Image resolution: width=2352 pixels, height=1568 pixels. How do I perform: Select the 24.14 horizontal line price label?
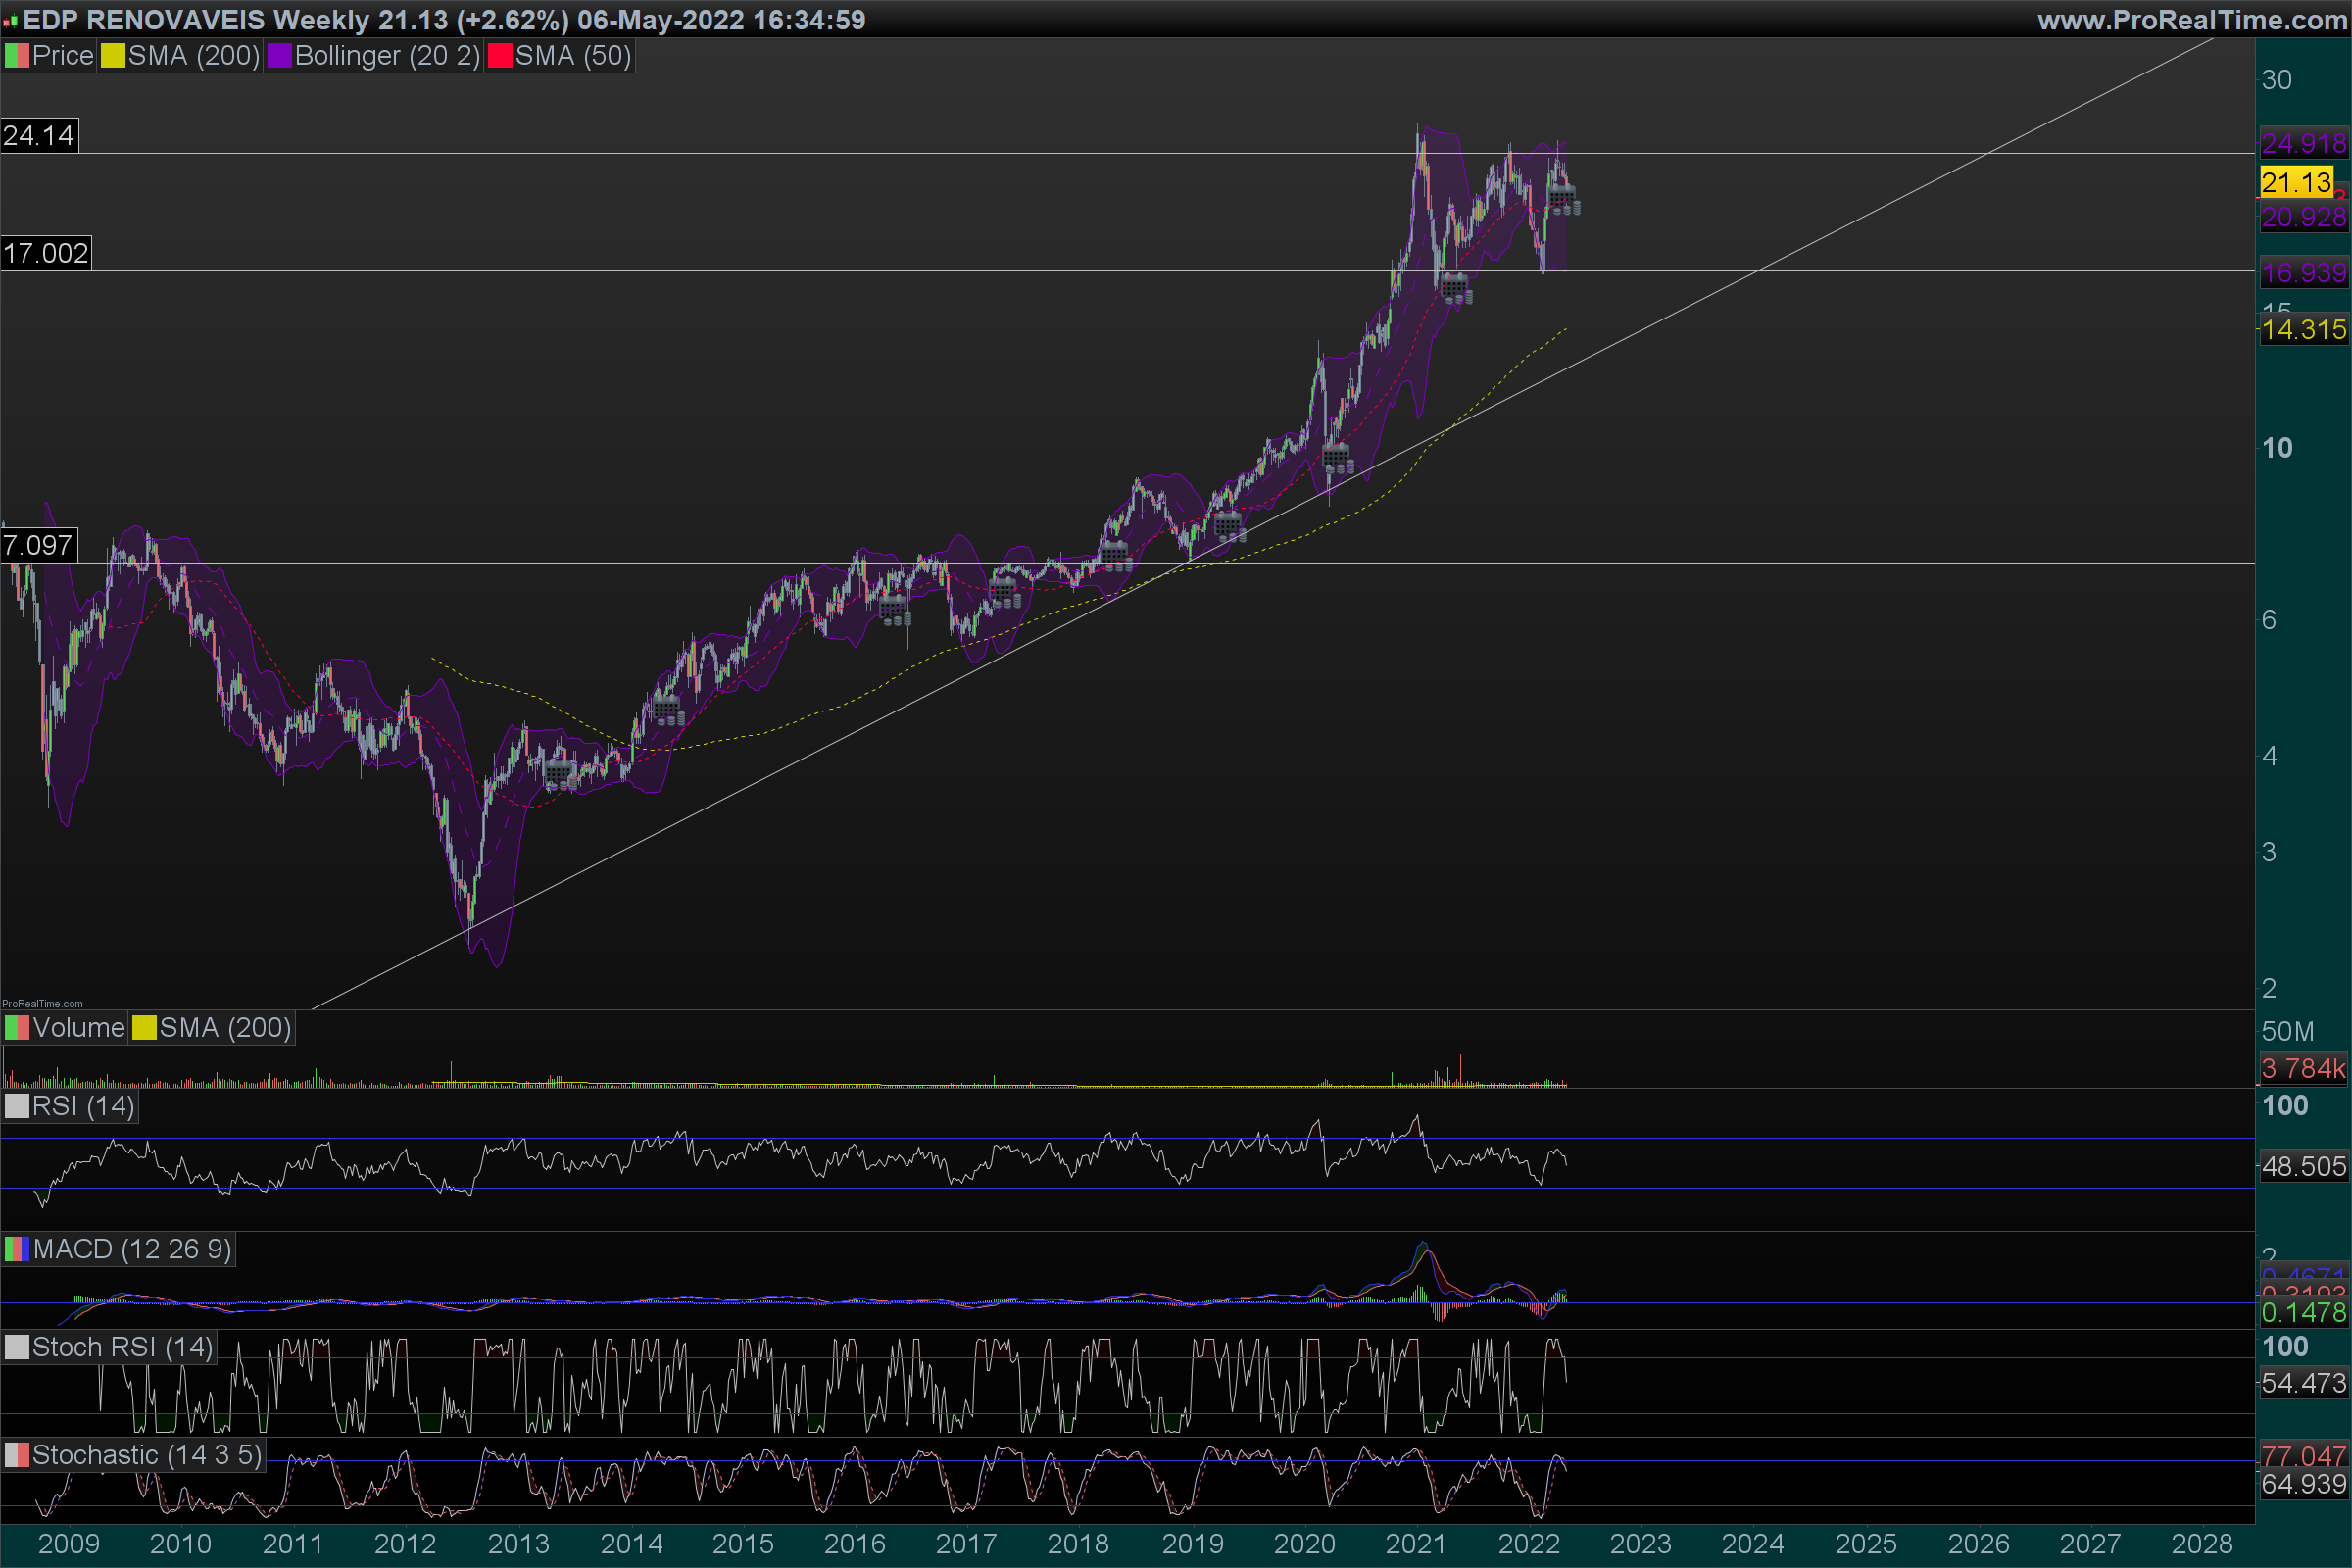(39, 135)
